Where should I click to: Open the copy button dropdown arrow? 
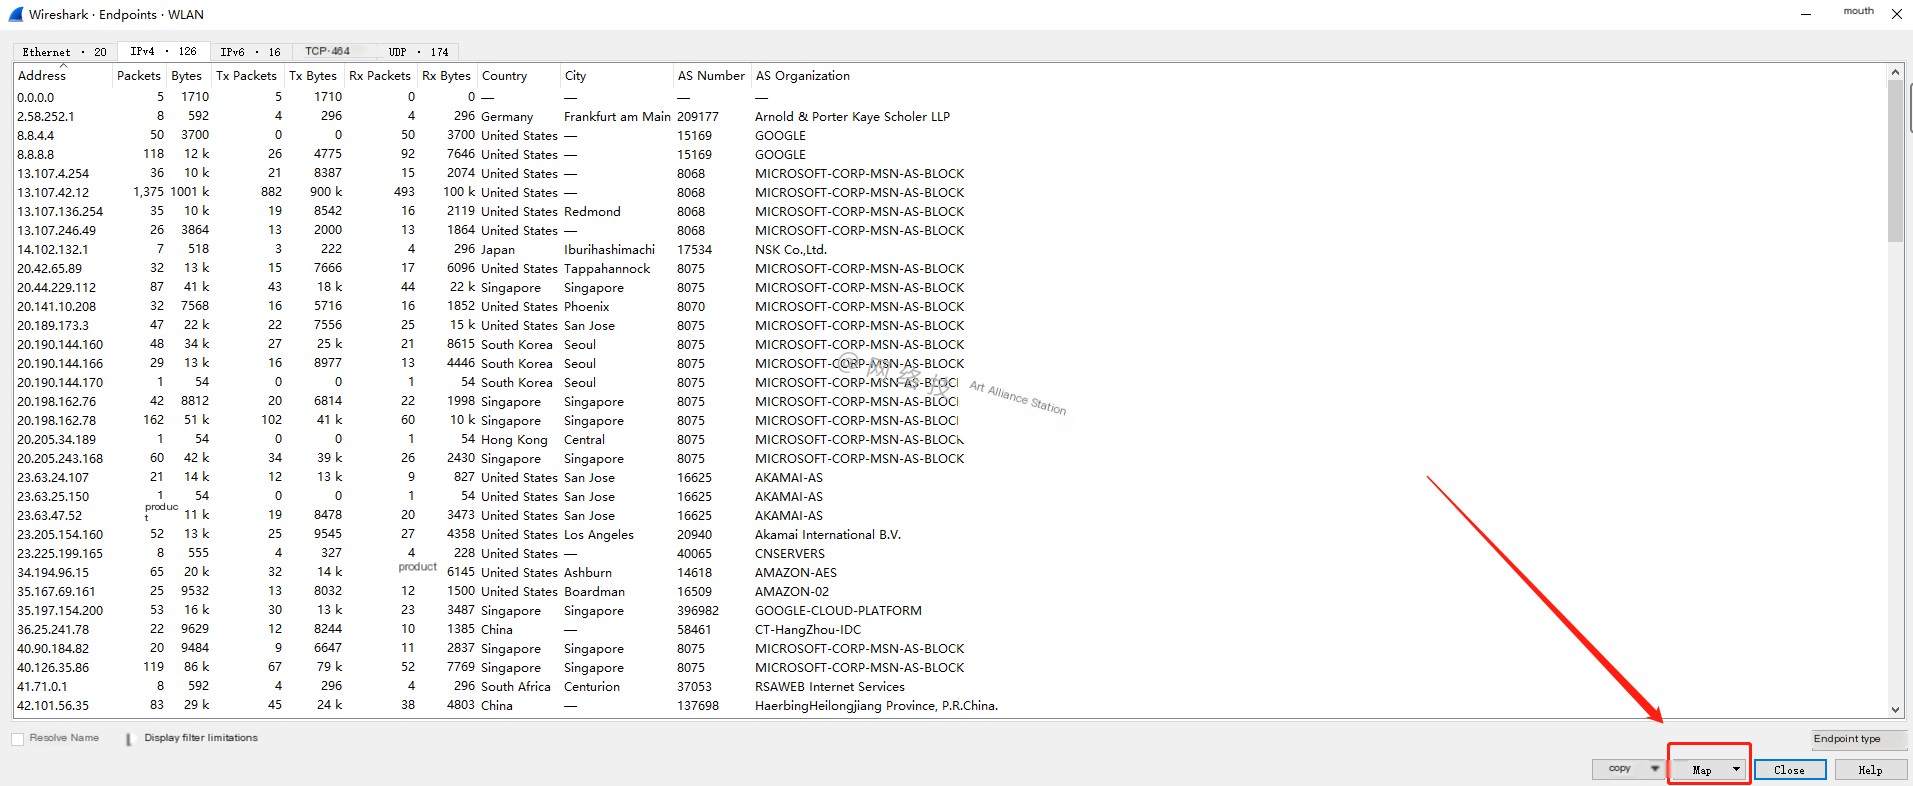pos(1655,769)
